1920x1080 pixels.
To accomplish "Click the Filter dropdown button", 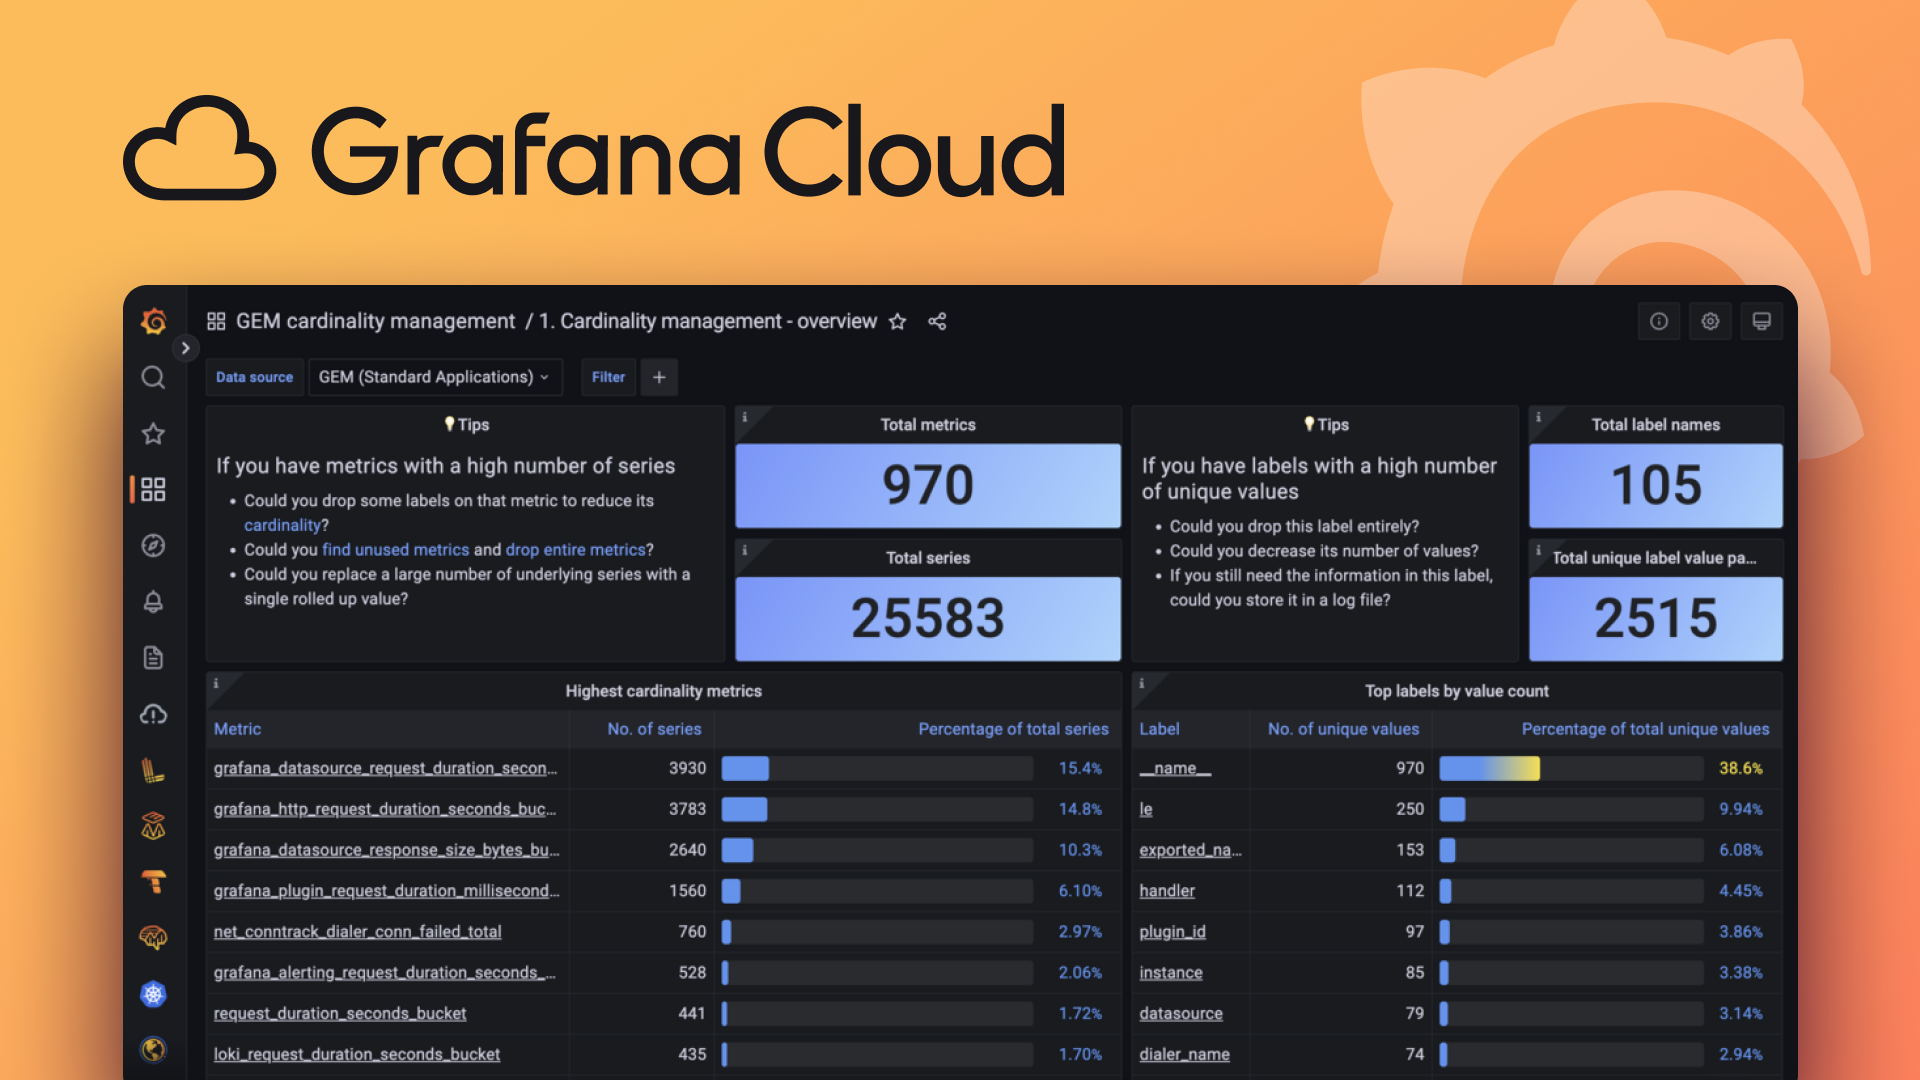I will coord(608,377).
